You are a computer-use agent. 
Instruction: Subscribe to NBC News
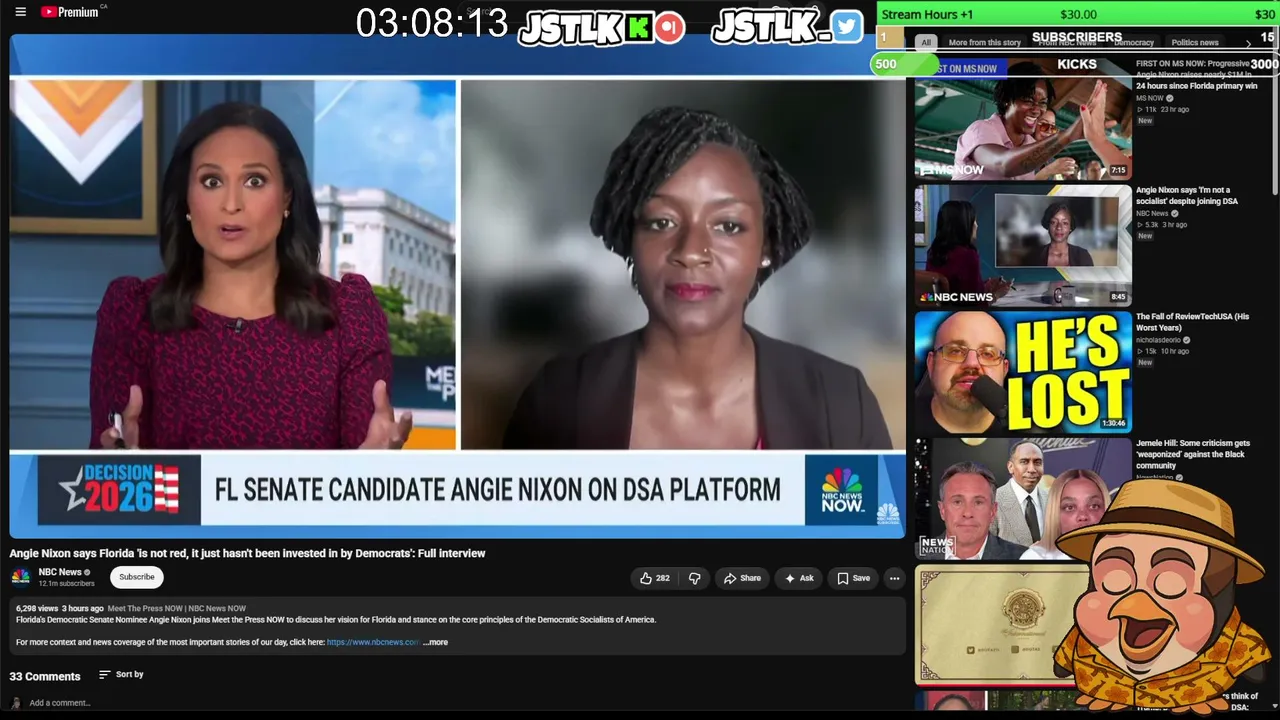(x=137, y=577)
